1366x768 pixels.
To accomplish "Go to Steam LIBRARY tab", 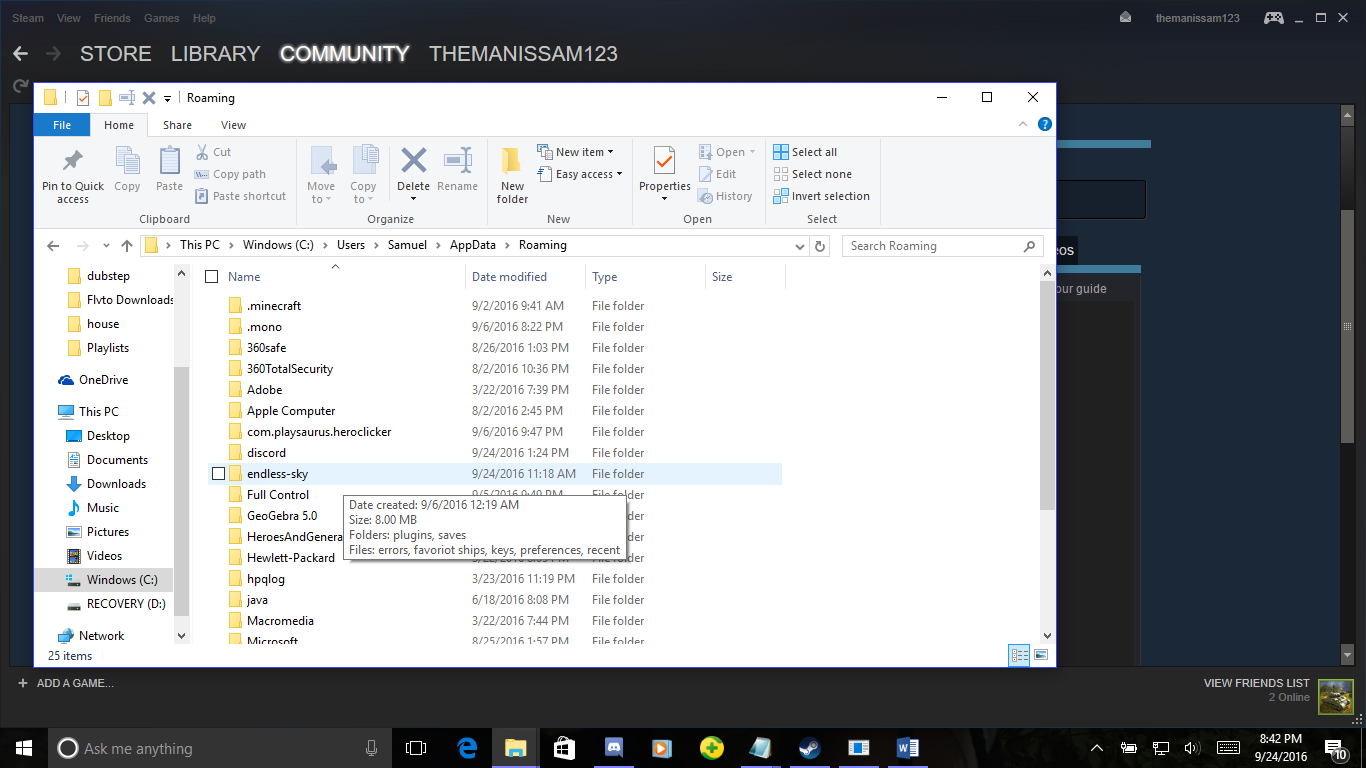I will point(215,54).
